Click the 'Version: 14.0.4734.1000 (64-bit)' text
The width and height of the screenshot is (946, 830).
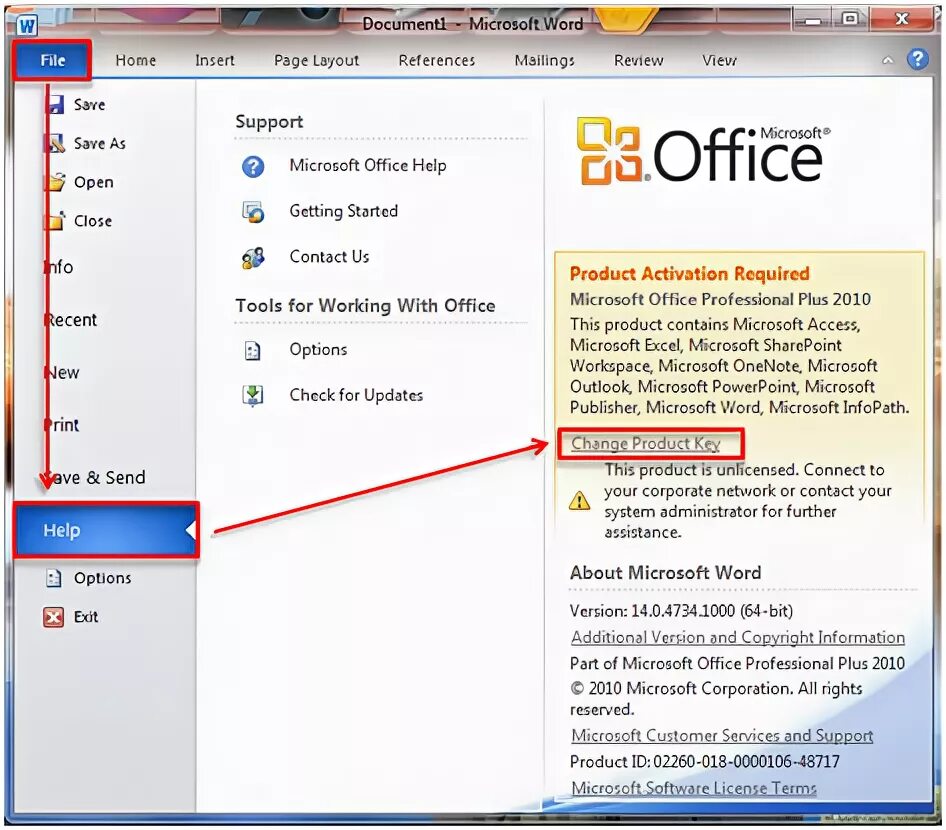pyautogui.click(x=681, y=611)
